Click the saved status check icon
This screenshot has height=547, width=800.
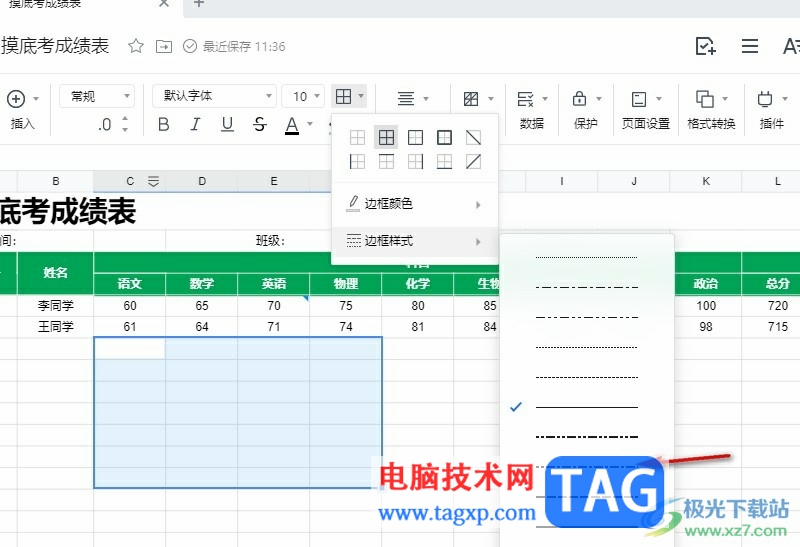point(190,46)
